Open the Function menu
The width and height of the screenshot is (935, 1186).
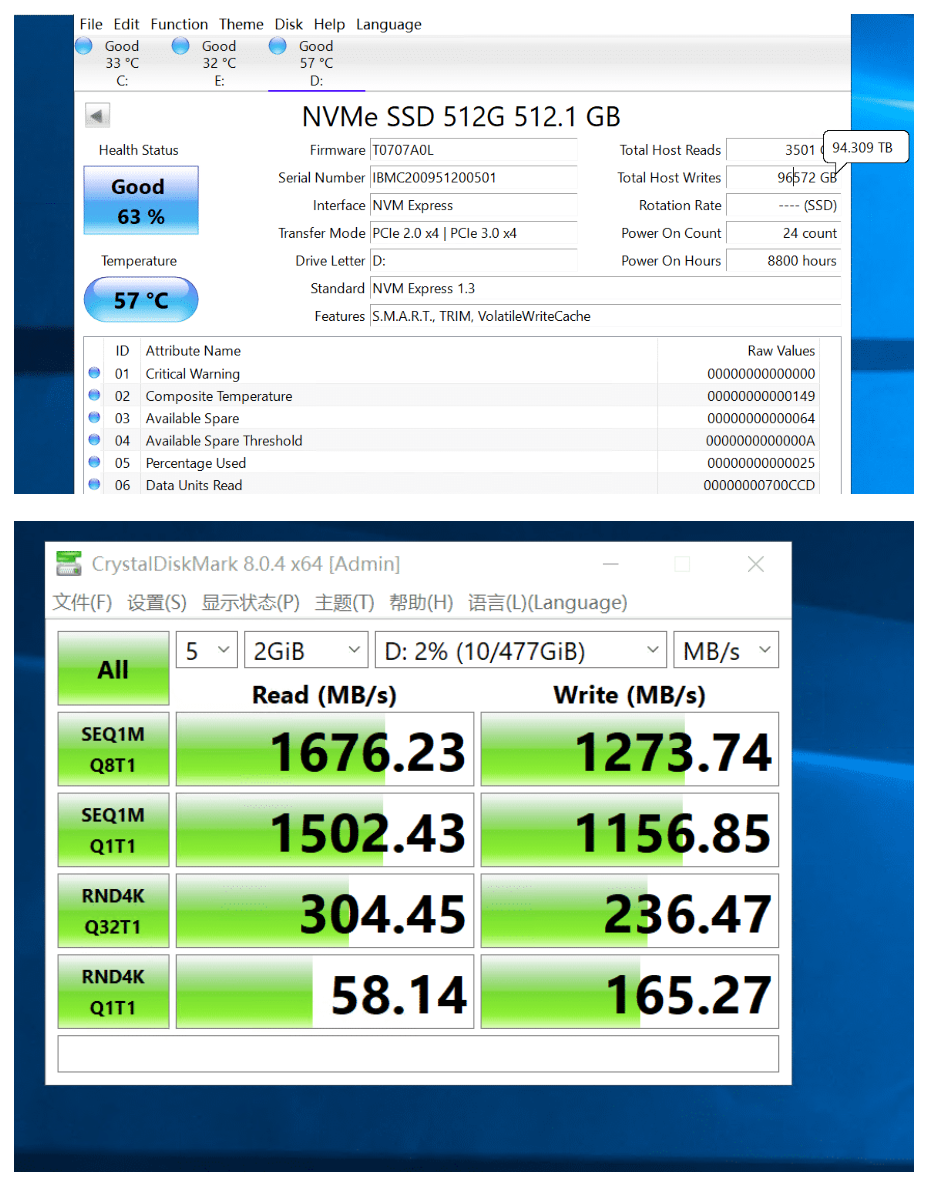[179, 24]
